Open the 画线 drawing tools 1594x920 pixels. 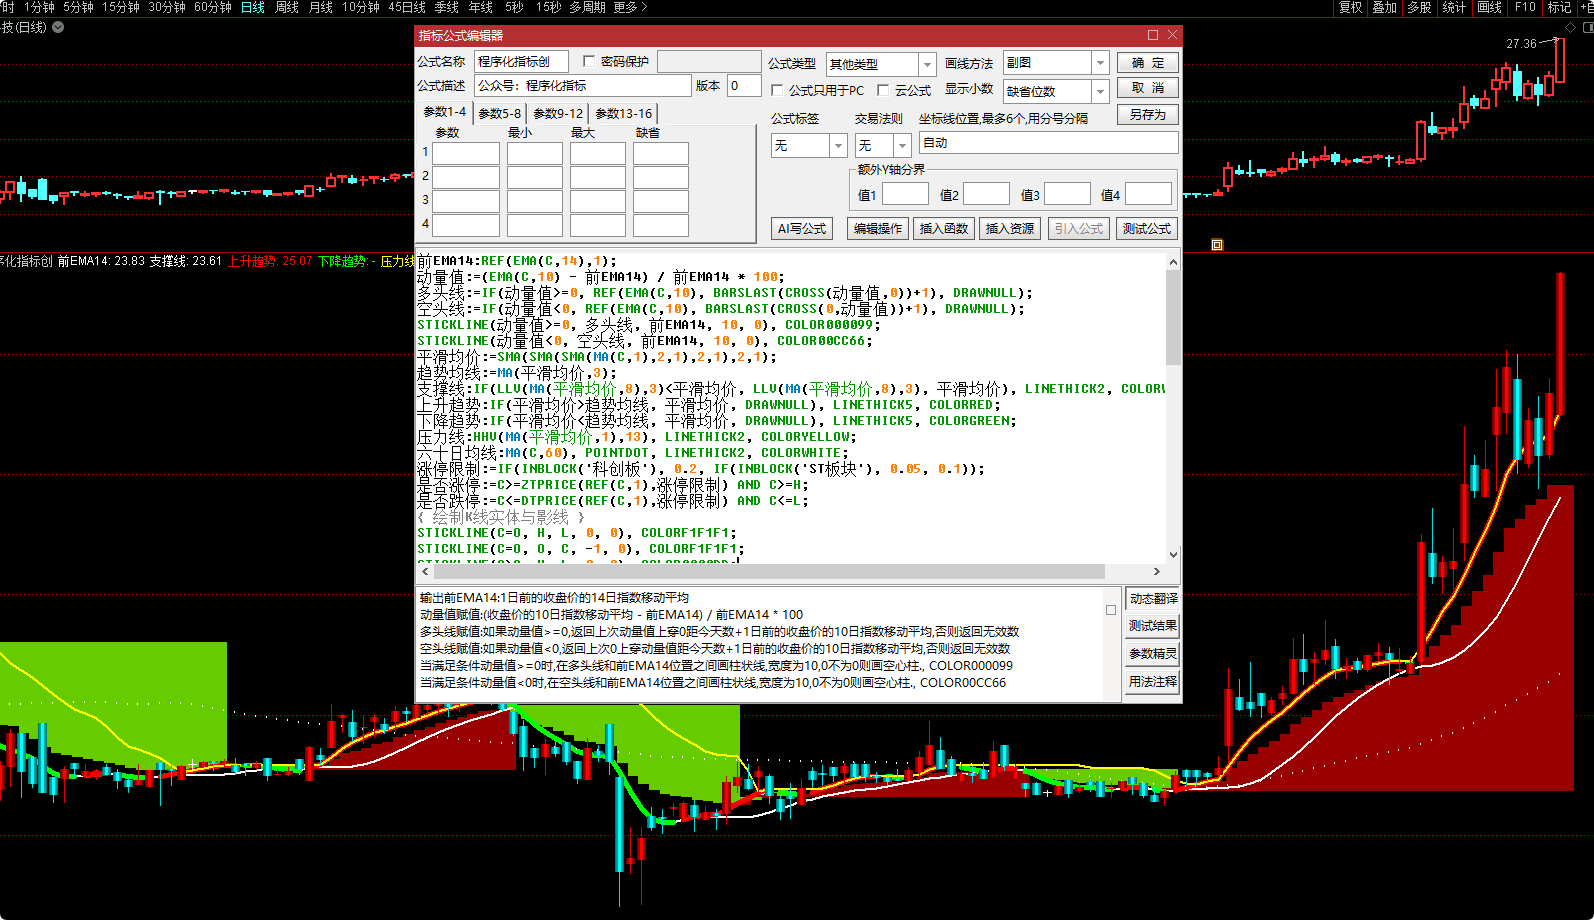click(x=1489, y=7)
